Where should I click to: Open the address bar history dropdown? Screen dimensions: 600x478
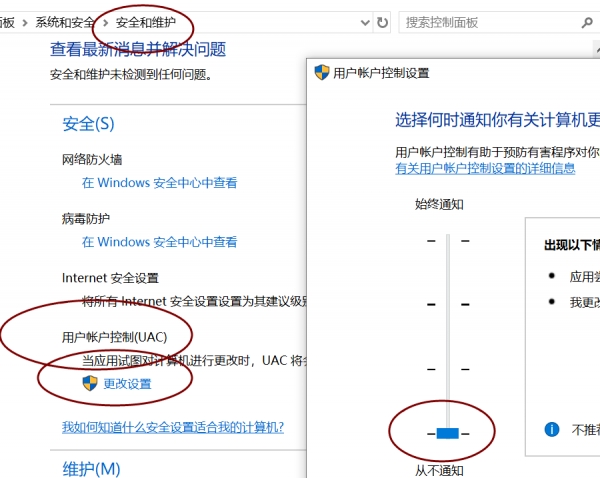tap(365, 23)
